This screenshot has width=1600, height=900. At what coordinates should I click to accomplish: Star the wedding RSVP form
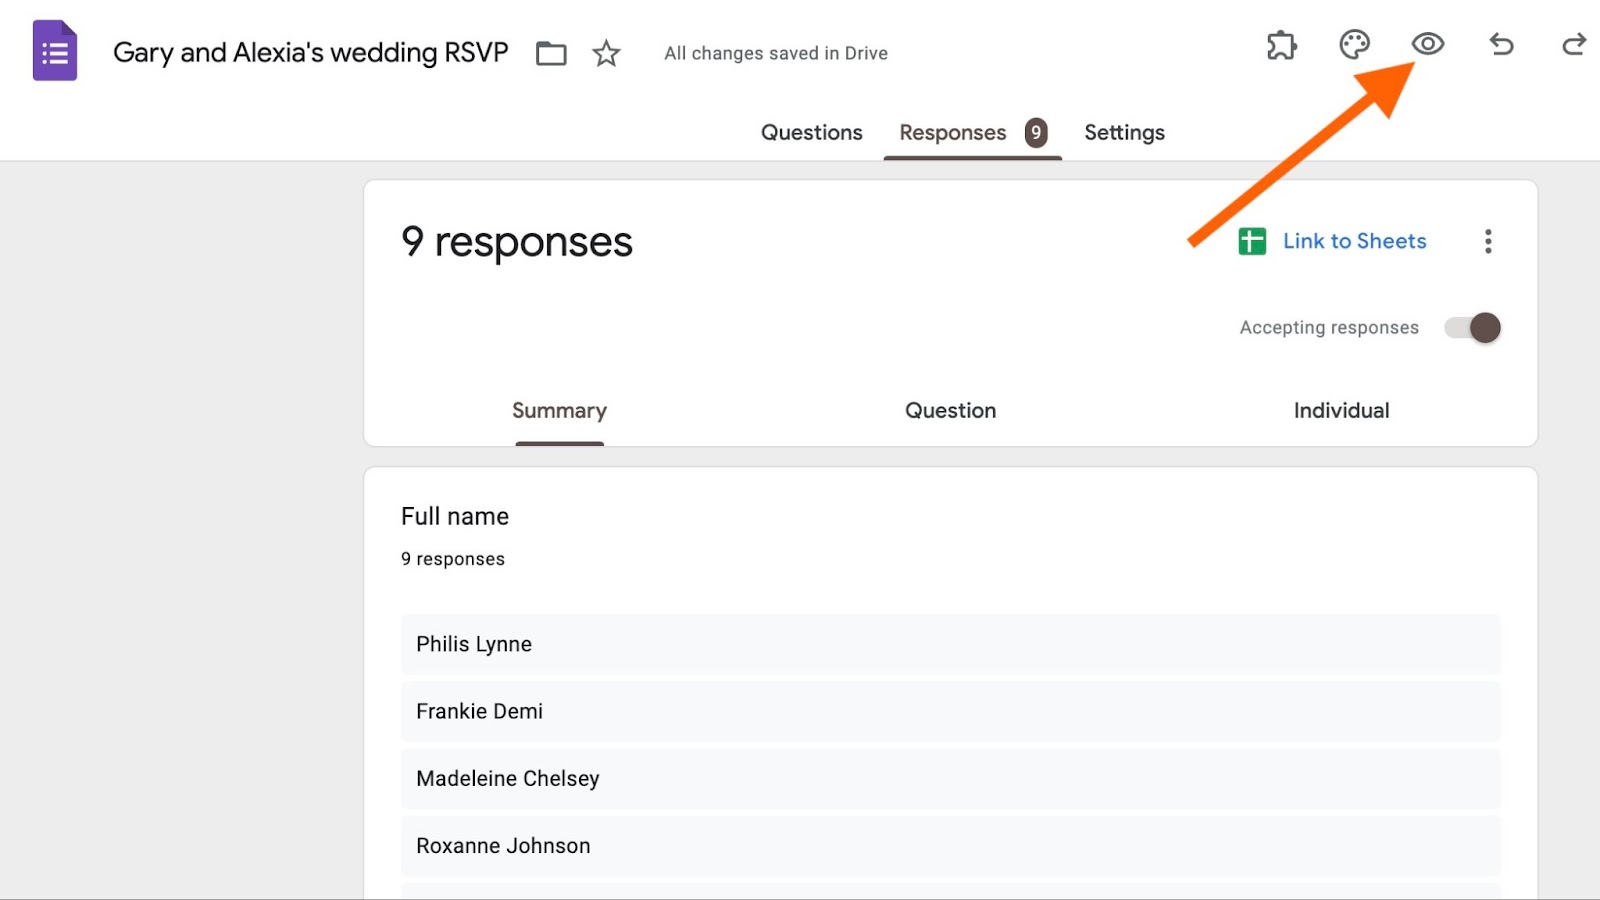[606, 53]
